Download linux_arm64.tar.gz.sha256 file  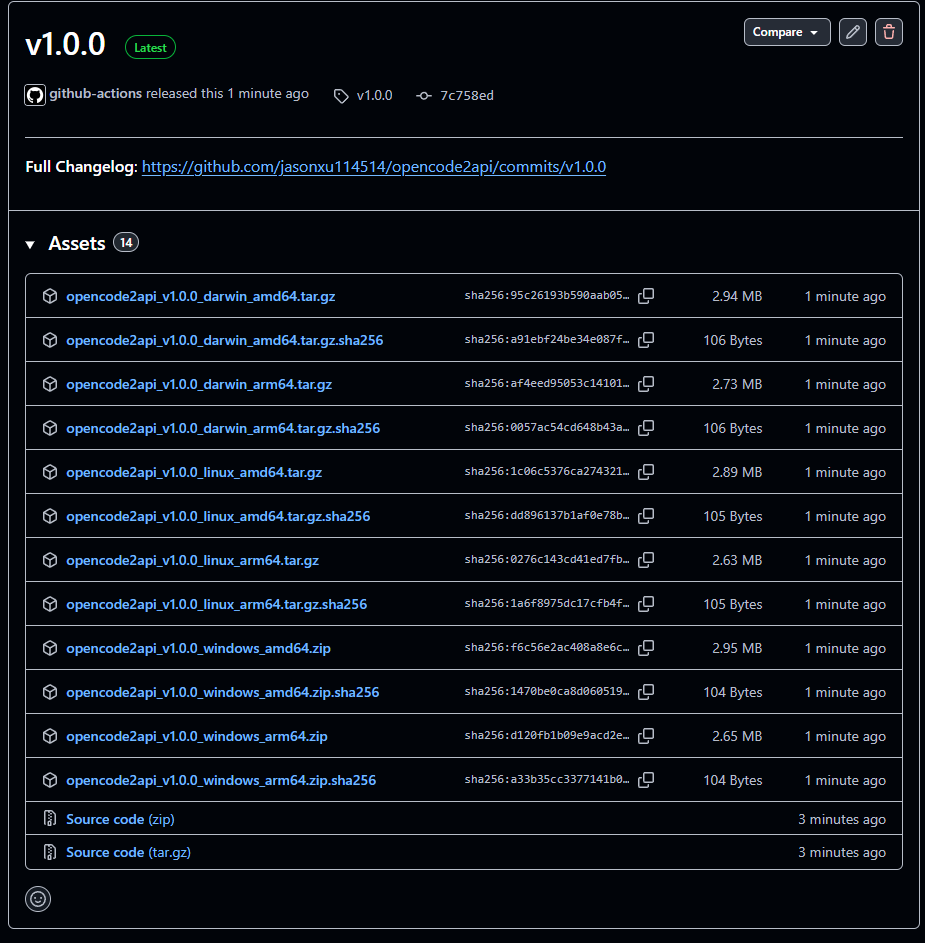(x=217, y=604)
